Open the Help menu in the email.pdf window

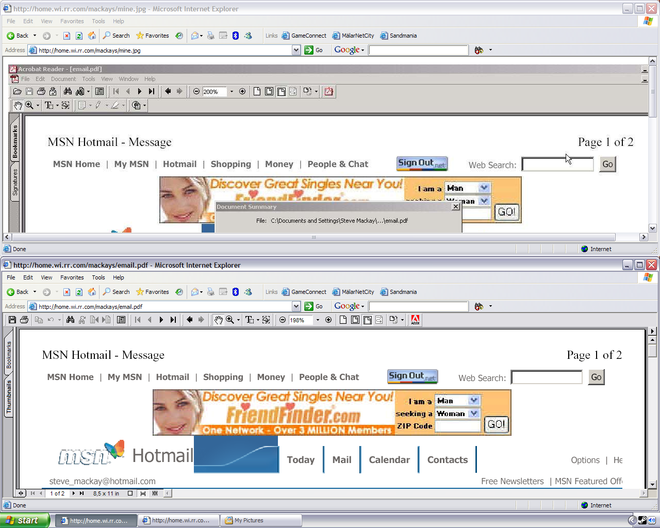click(x=118, y=277)
